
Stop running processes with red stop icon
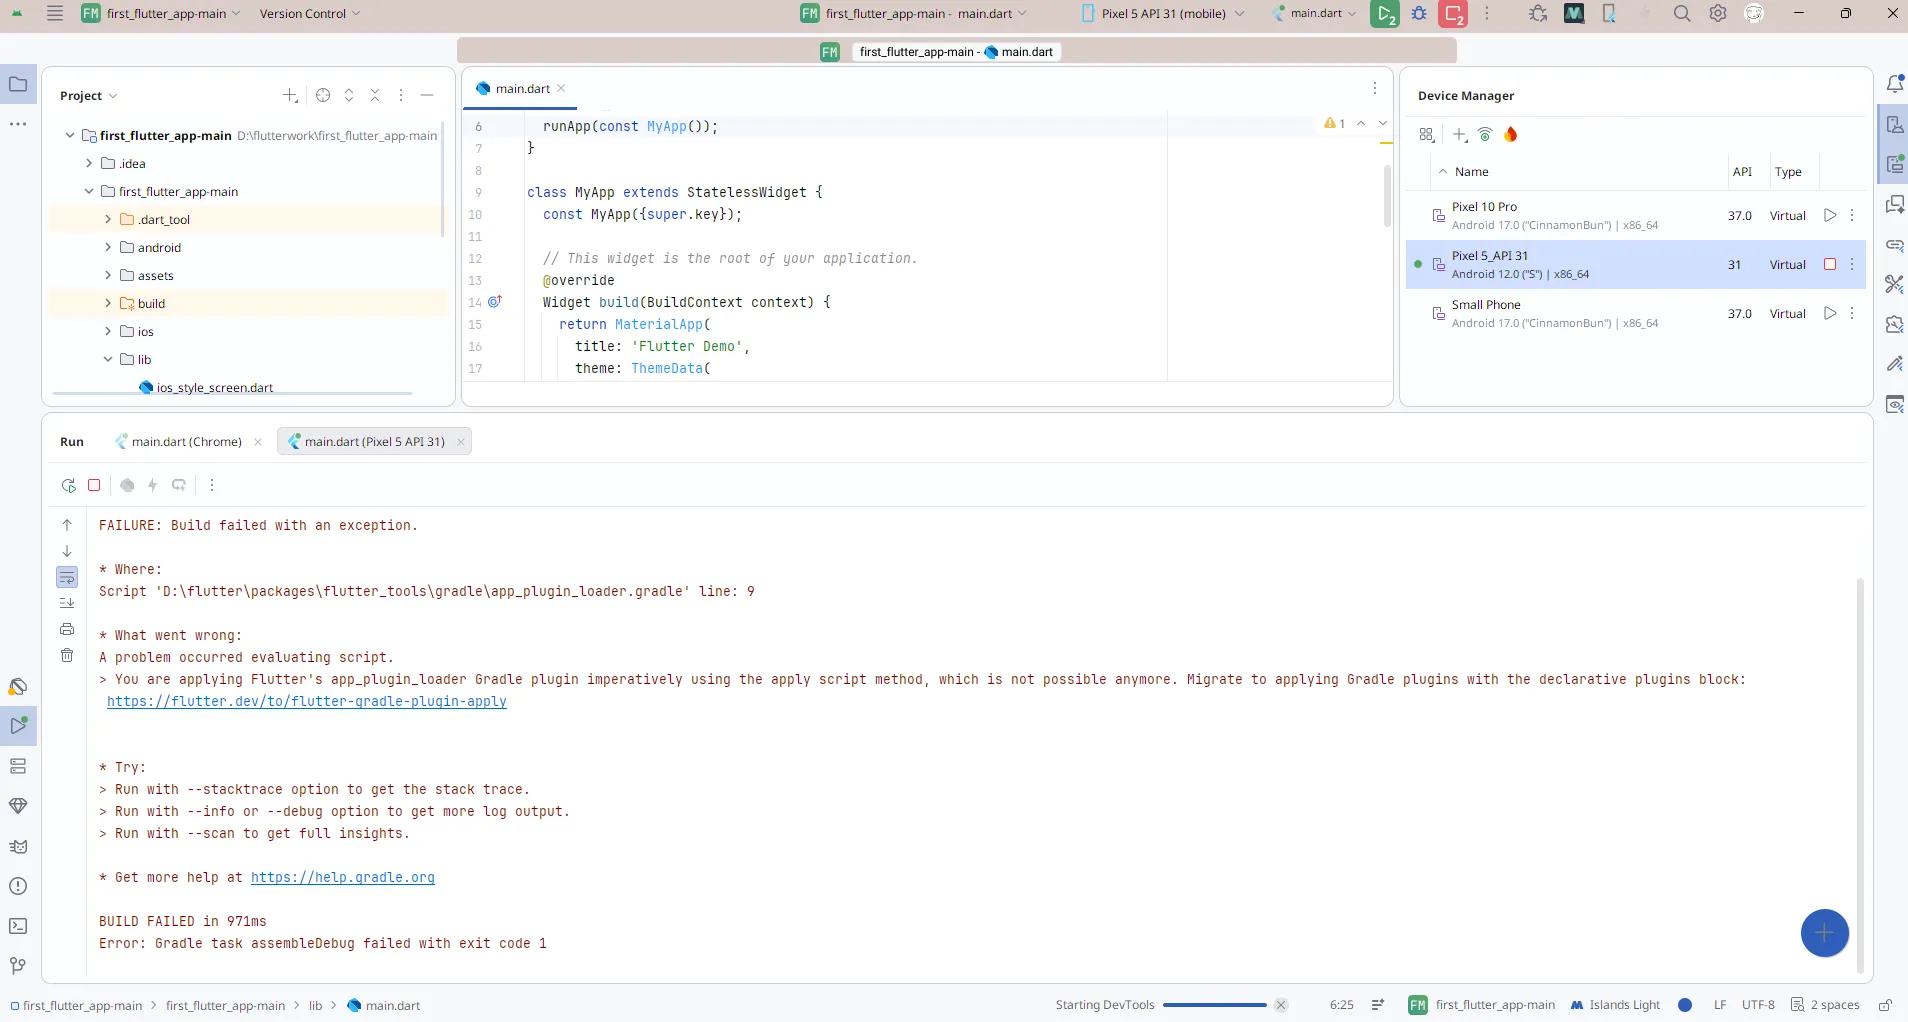(x=1453, y=14)
